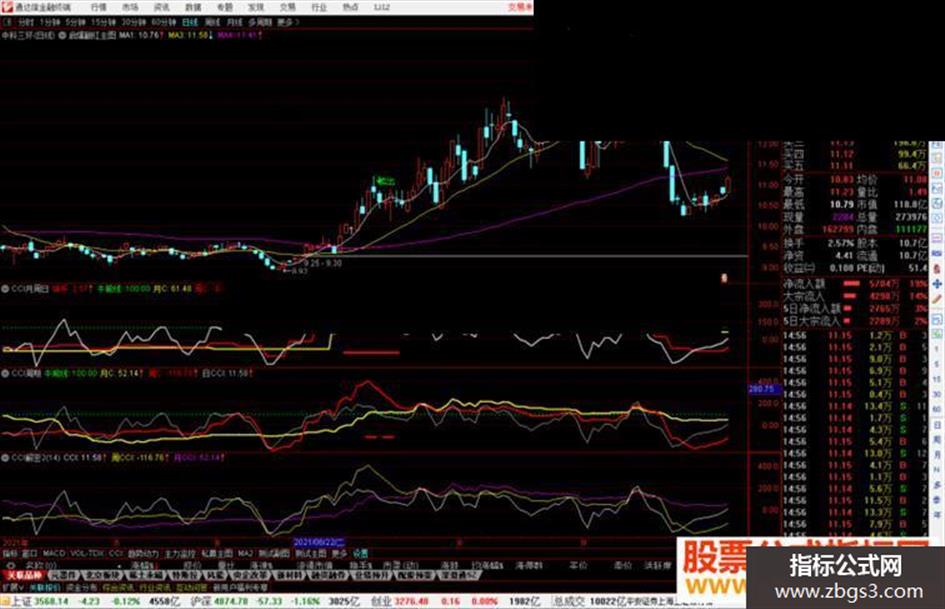This screenshot has height=609, width=945.
Task: Select the pencil drawing tool in sidebar
Action: pyautogui.click(x=937, y=298)
